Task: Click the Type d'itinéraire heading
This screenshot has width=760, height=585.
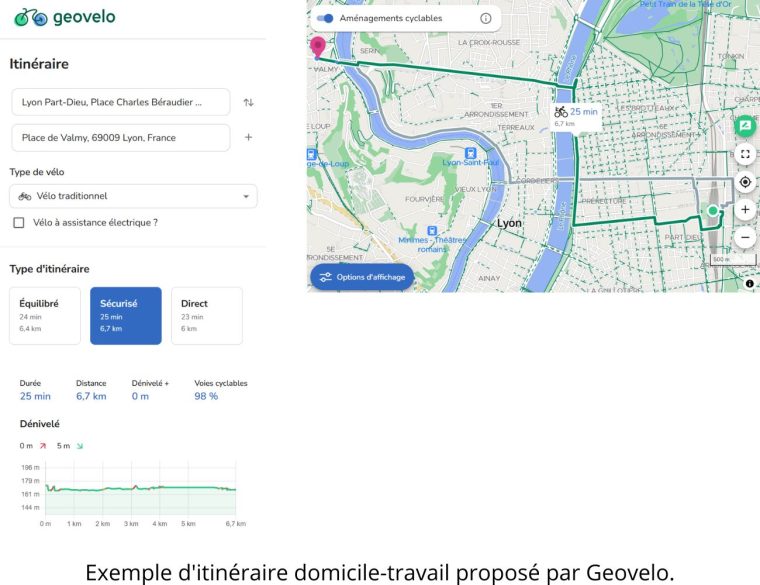Action: pos(49,269)
